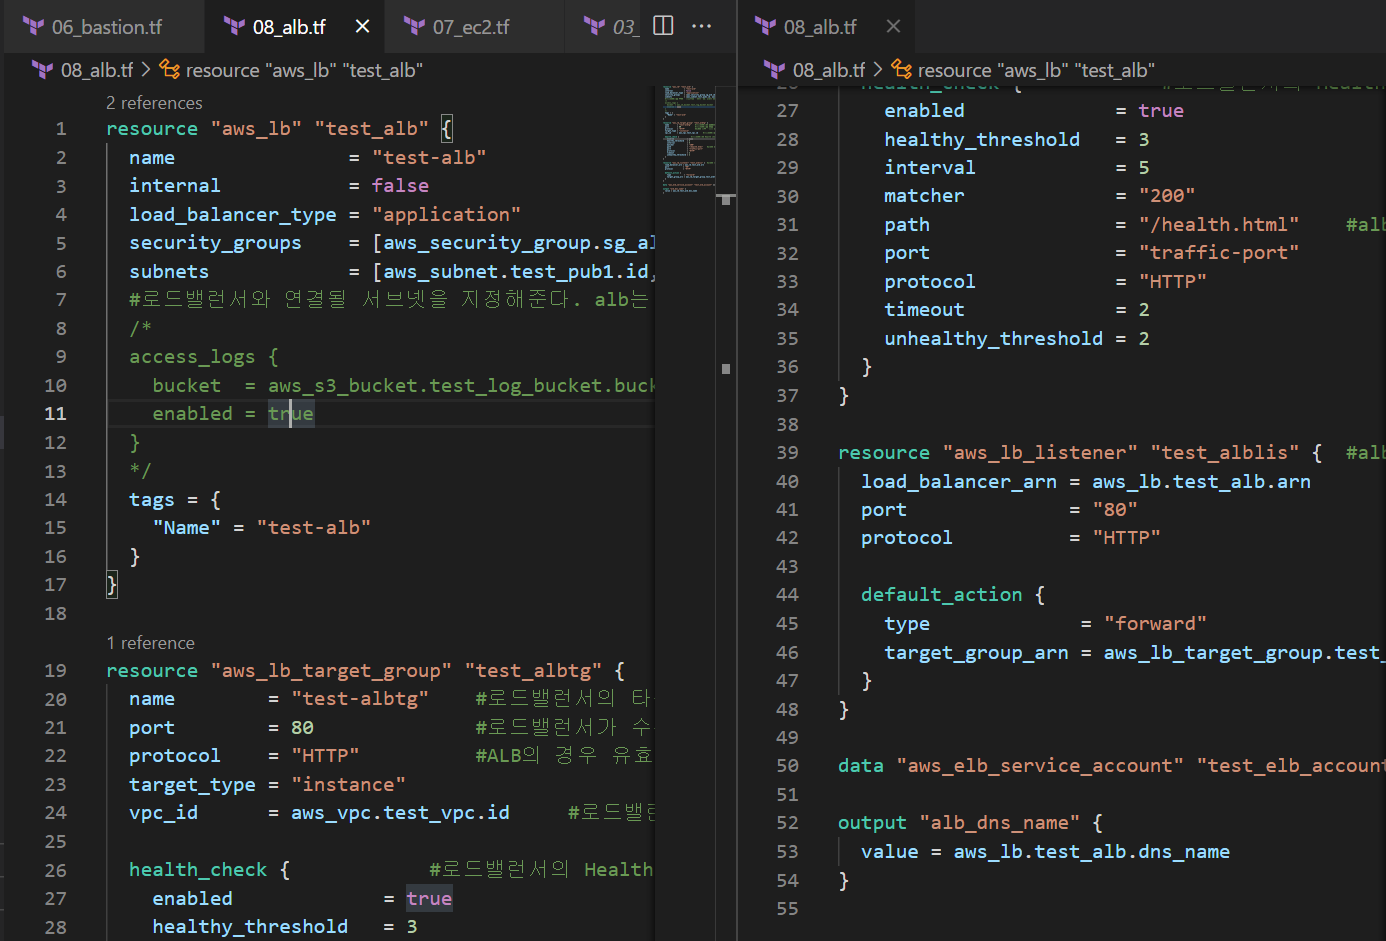Click 'interval' attribute in right editor

pyautogui.click(x=930, y=168)
